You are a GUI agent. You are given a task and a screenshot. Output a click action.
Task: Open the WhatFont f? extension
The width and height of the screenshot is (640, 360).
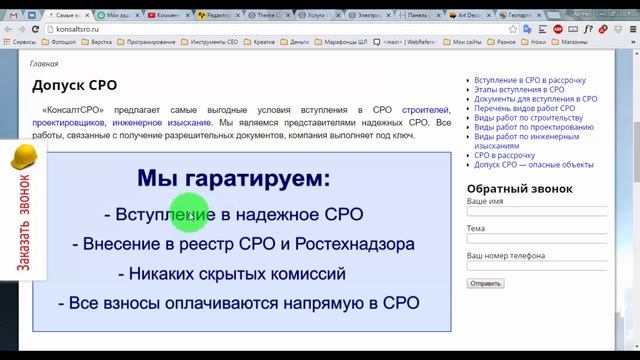(x=588, y=29)
